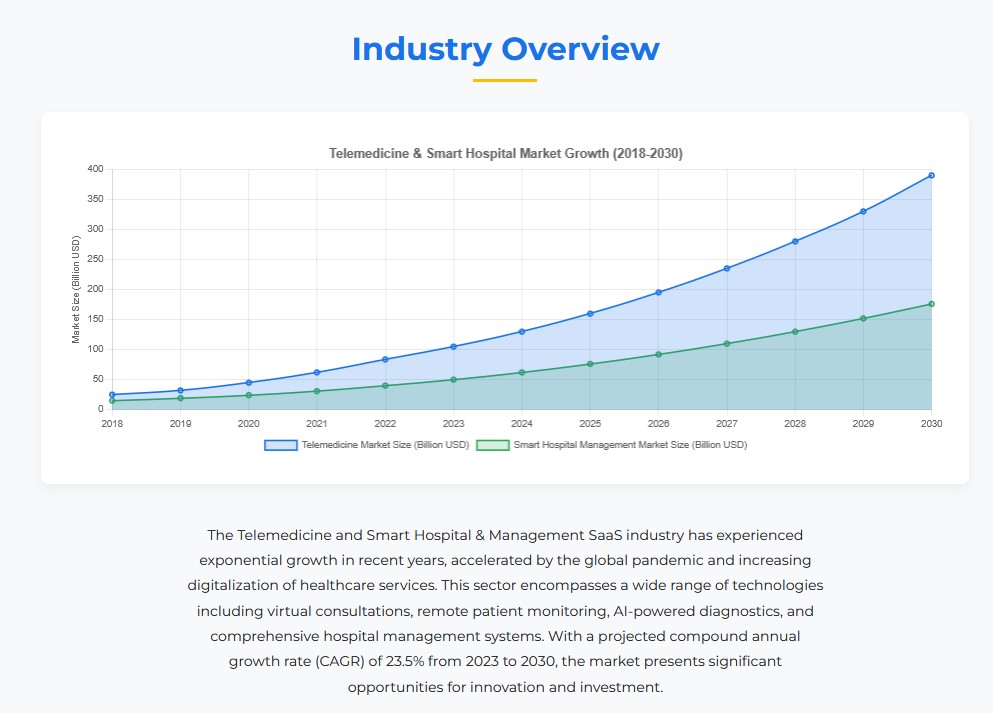Viewport: 993px width, 713px height.
Task: Pick the Smart Hospital data point for 2022
Action: click(385, 386)
